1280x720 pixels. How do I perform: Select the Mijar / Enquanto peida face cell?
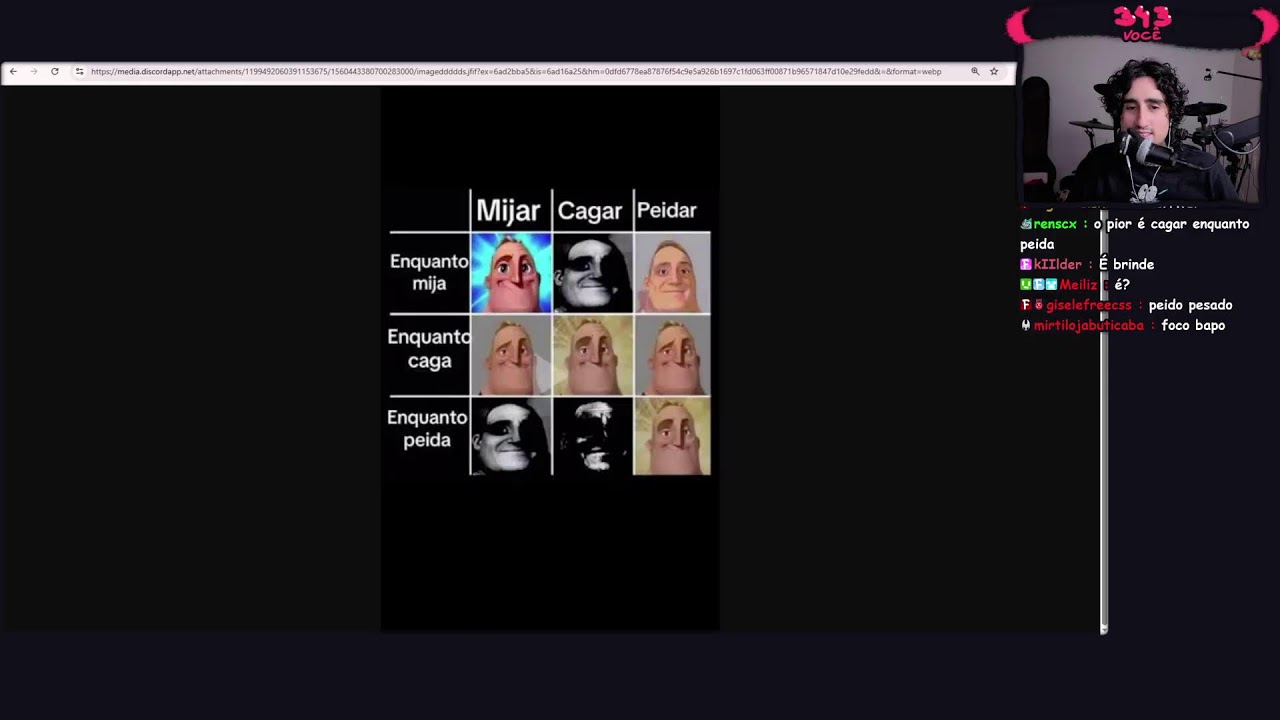511,436
